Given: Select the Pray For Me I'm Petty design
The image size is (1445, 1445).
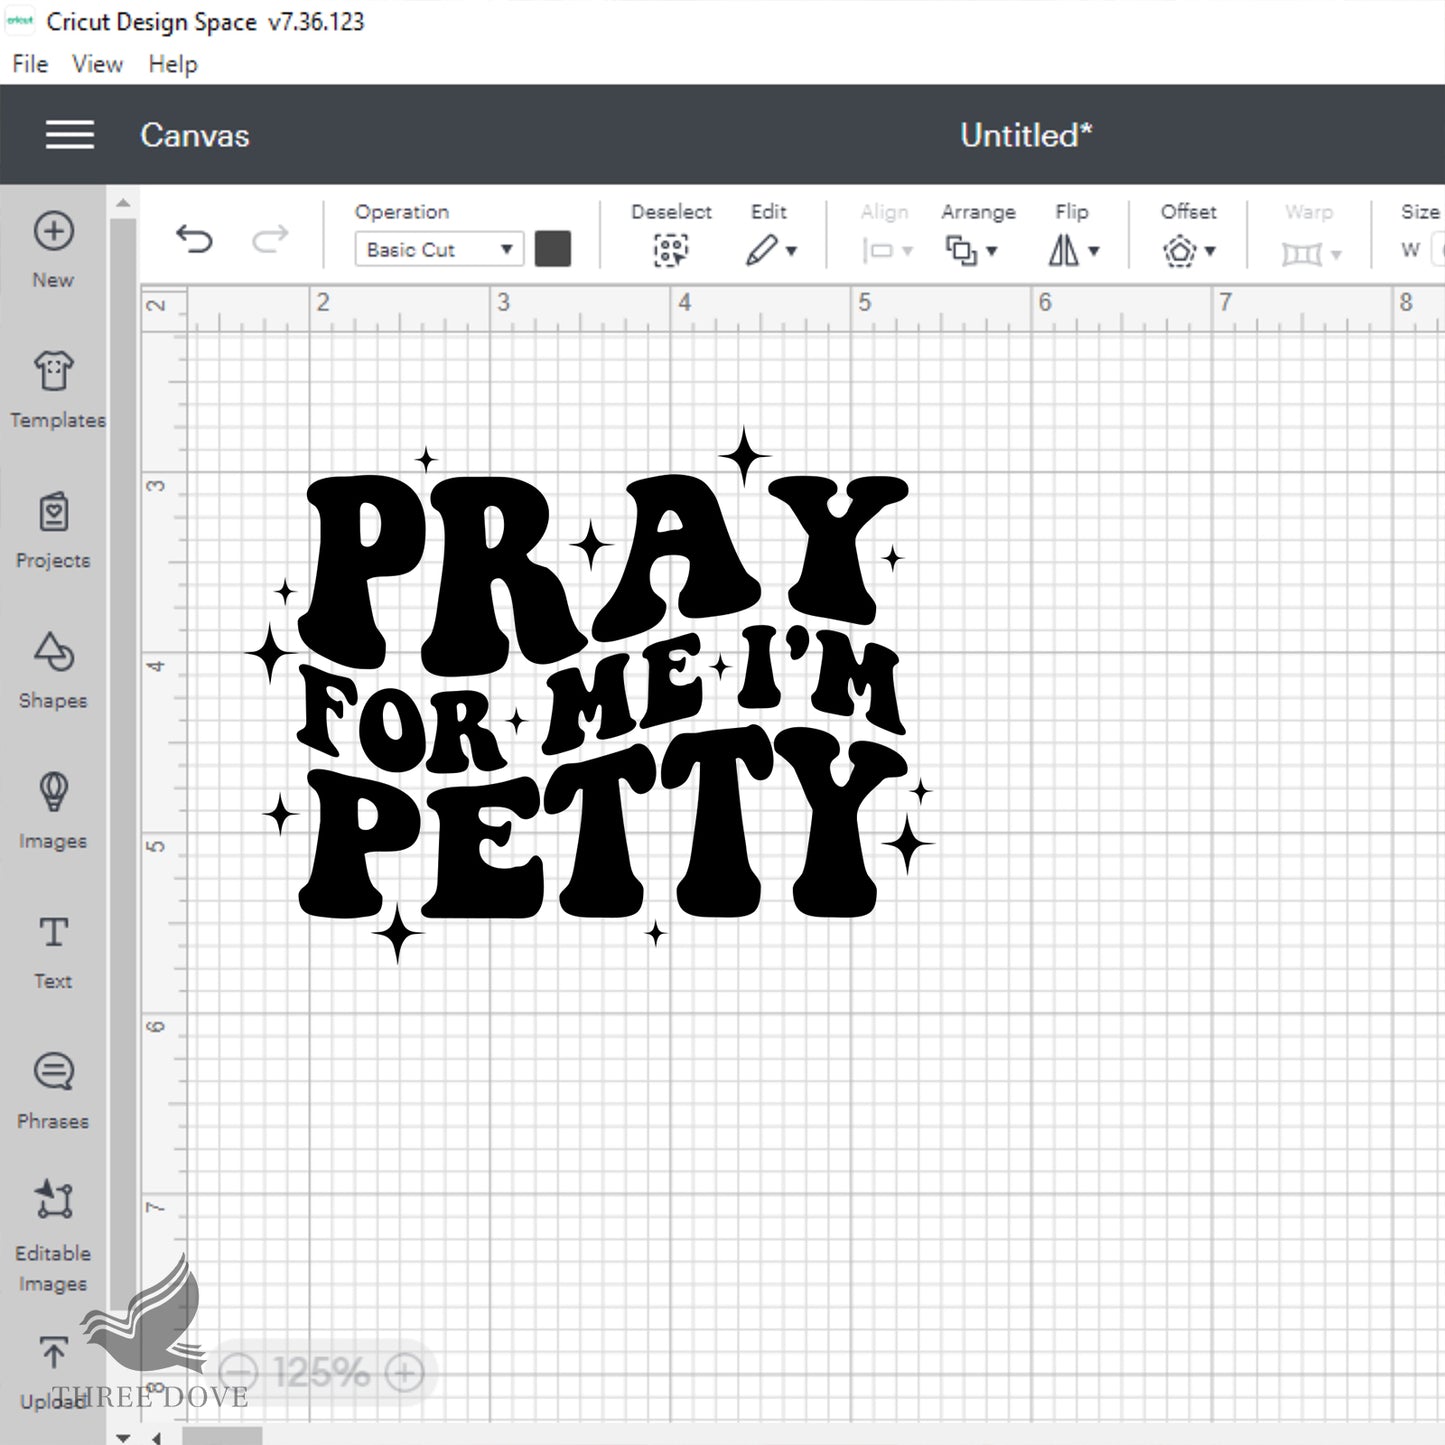Looking at the screenshot, I should [590, 695].
